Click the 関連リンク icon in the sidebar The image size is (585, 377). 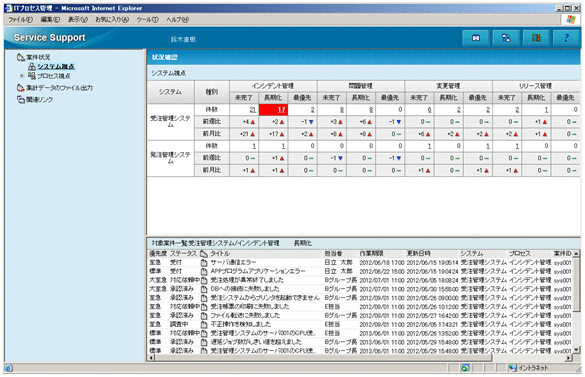coord(21,100)
